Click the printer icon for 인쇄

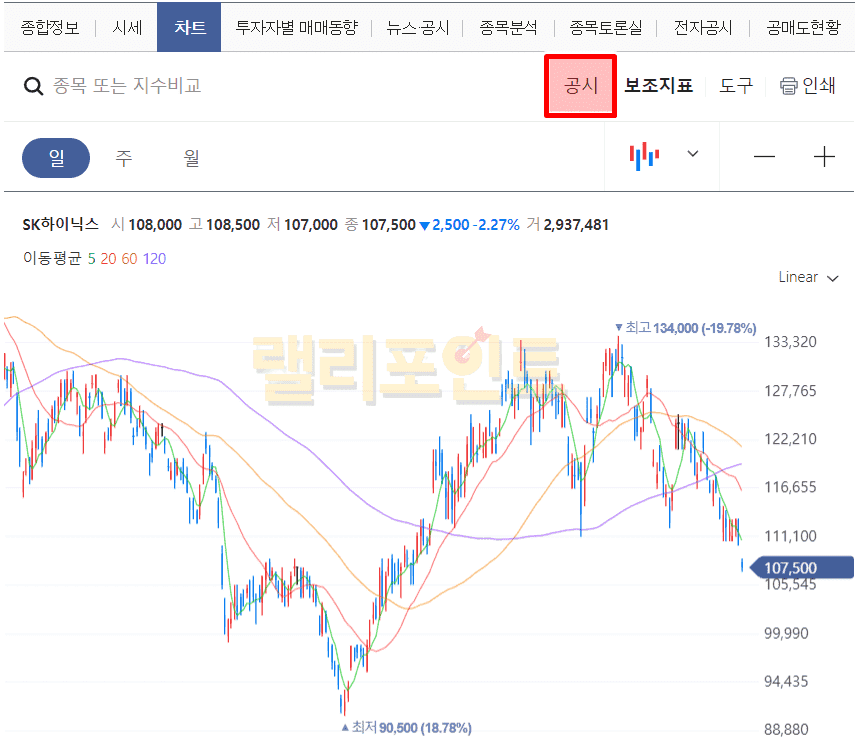pyautogui.click(x=788, y=86)
